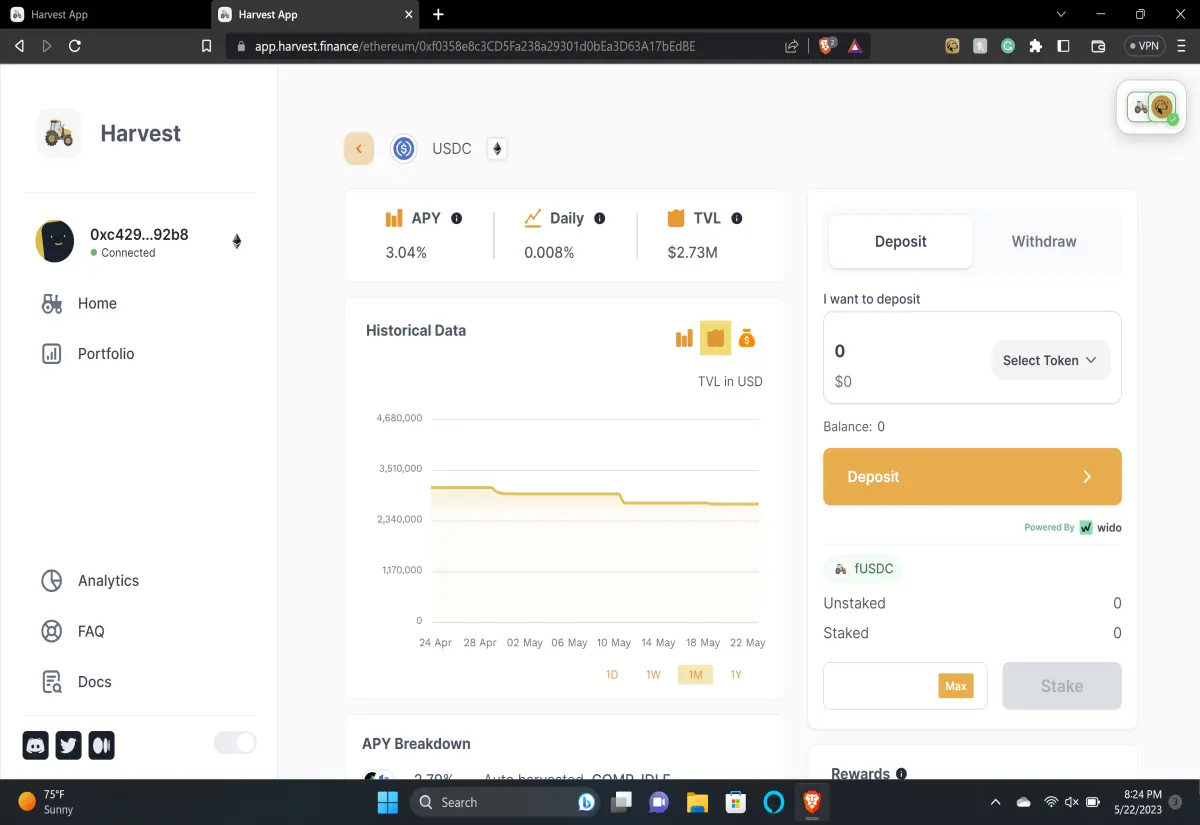Open Harvest Discord link
Image resolution: width=1200 pixels, height=825 pixels.
point(36,745)
